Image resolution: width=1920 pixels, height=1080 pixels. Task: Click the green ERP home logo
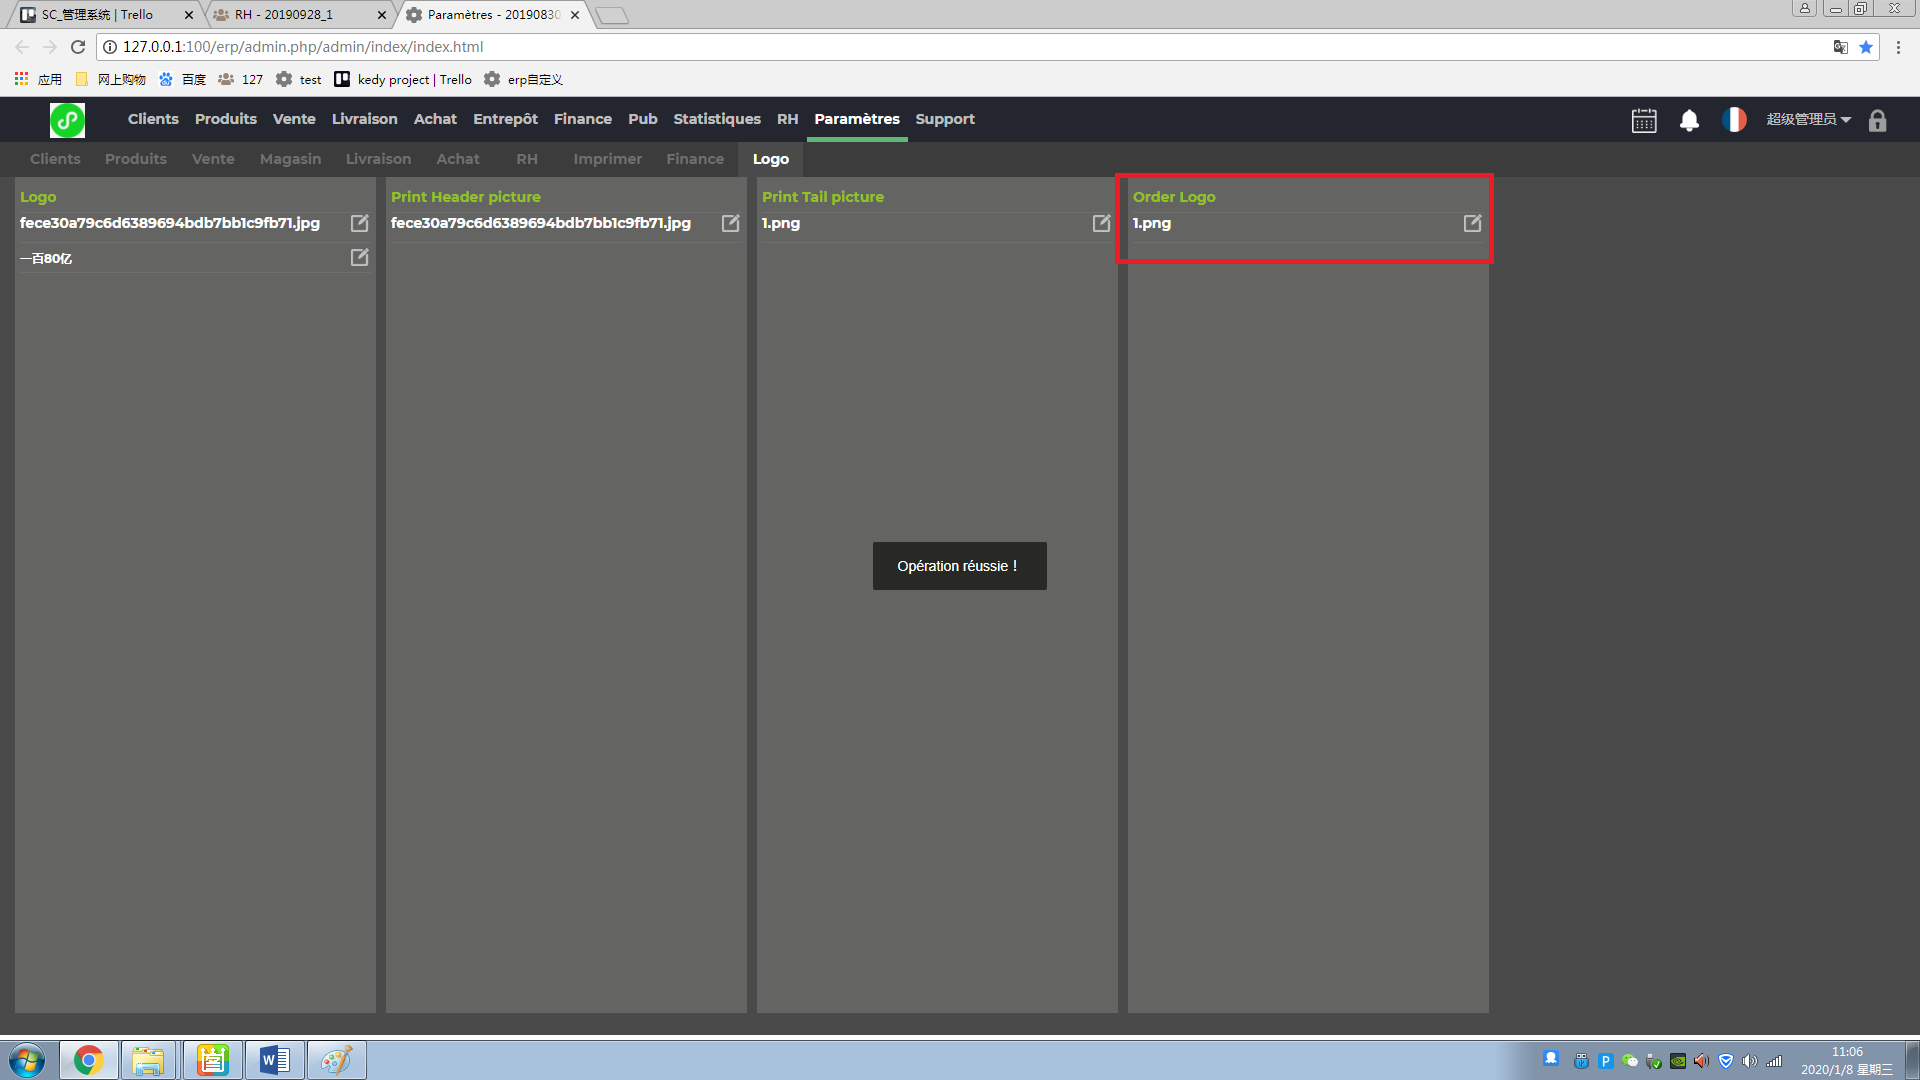[67, 120]
